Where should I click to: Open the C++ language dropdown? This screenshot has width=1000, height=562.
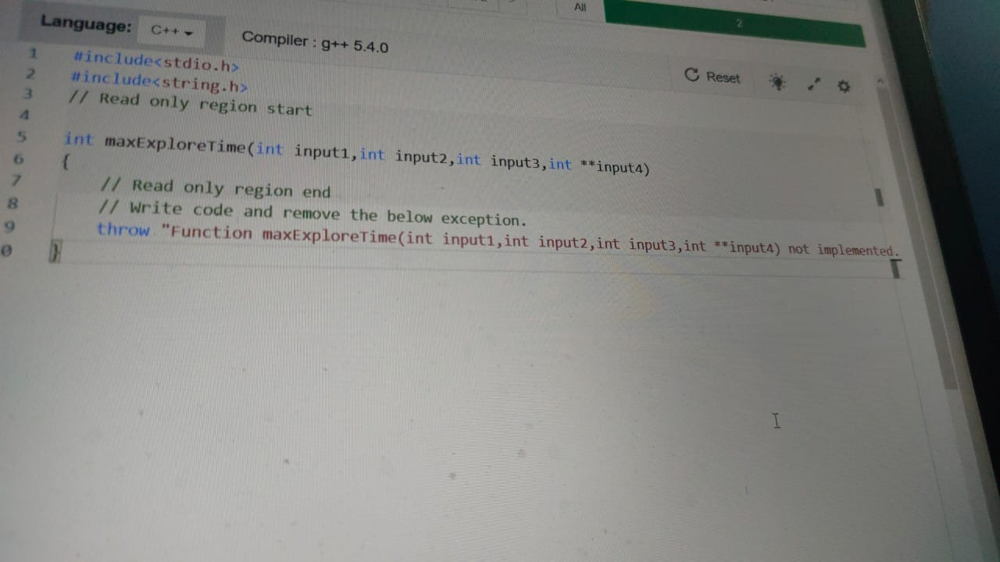pyautogui.click(x=171, y=31)
